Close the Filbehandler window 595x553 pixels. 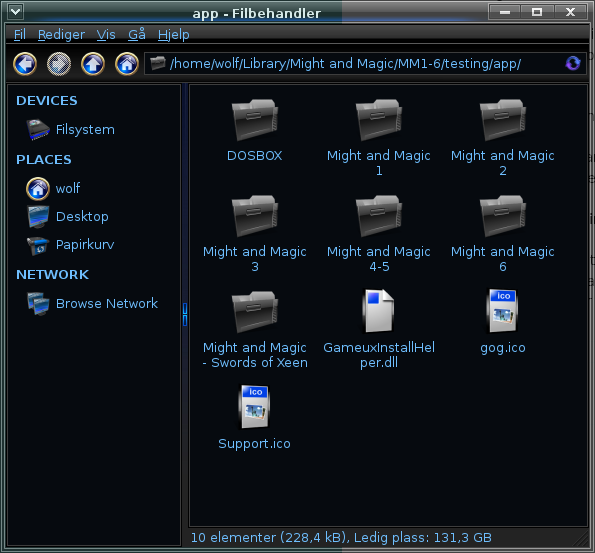(571, 12)
